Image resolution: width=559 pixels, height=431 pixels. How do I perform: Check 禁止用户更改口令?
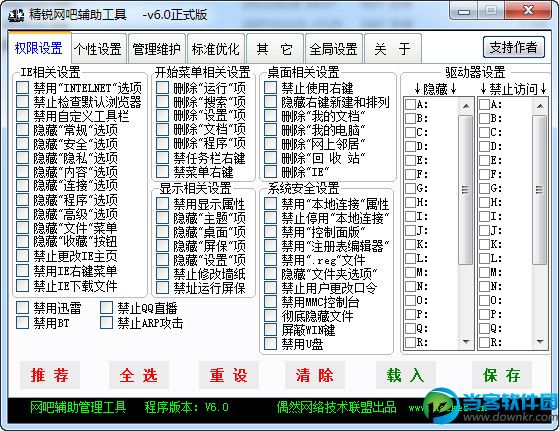click(271, 287)
